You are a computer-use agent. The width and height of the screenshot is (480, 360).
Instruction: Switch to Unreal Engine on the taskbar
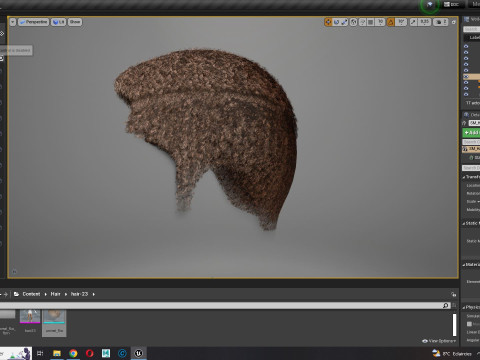[x=138, y=353]
